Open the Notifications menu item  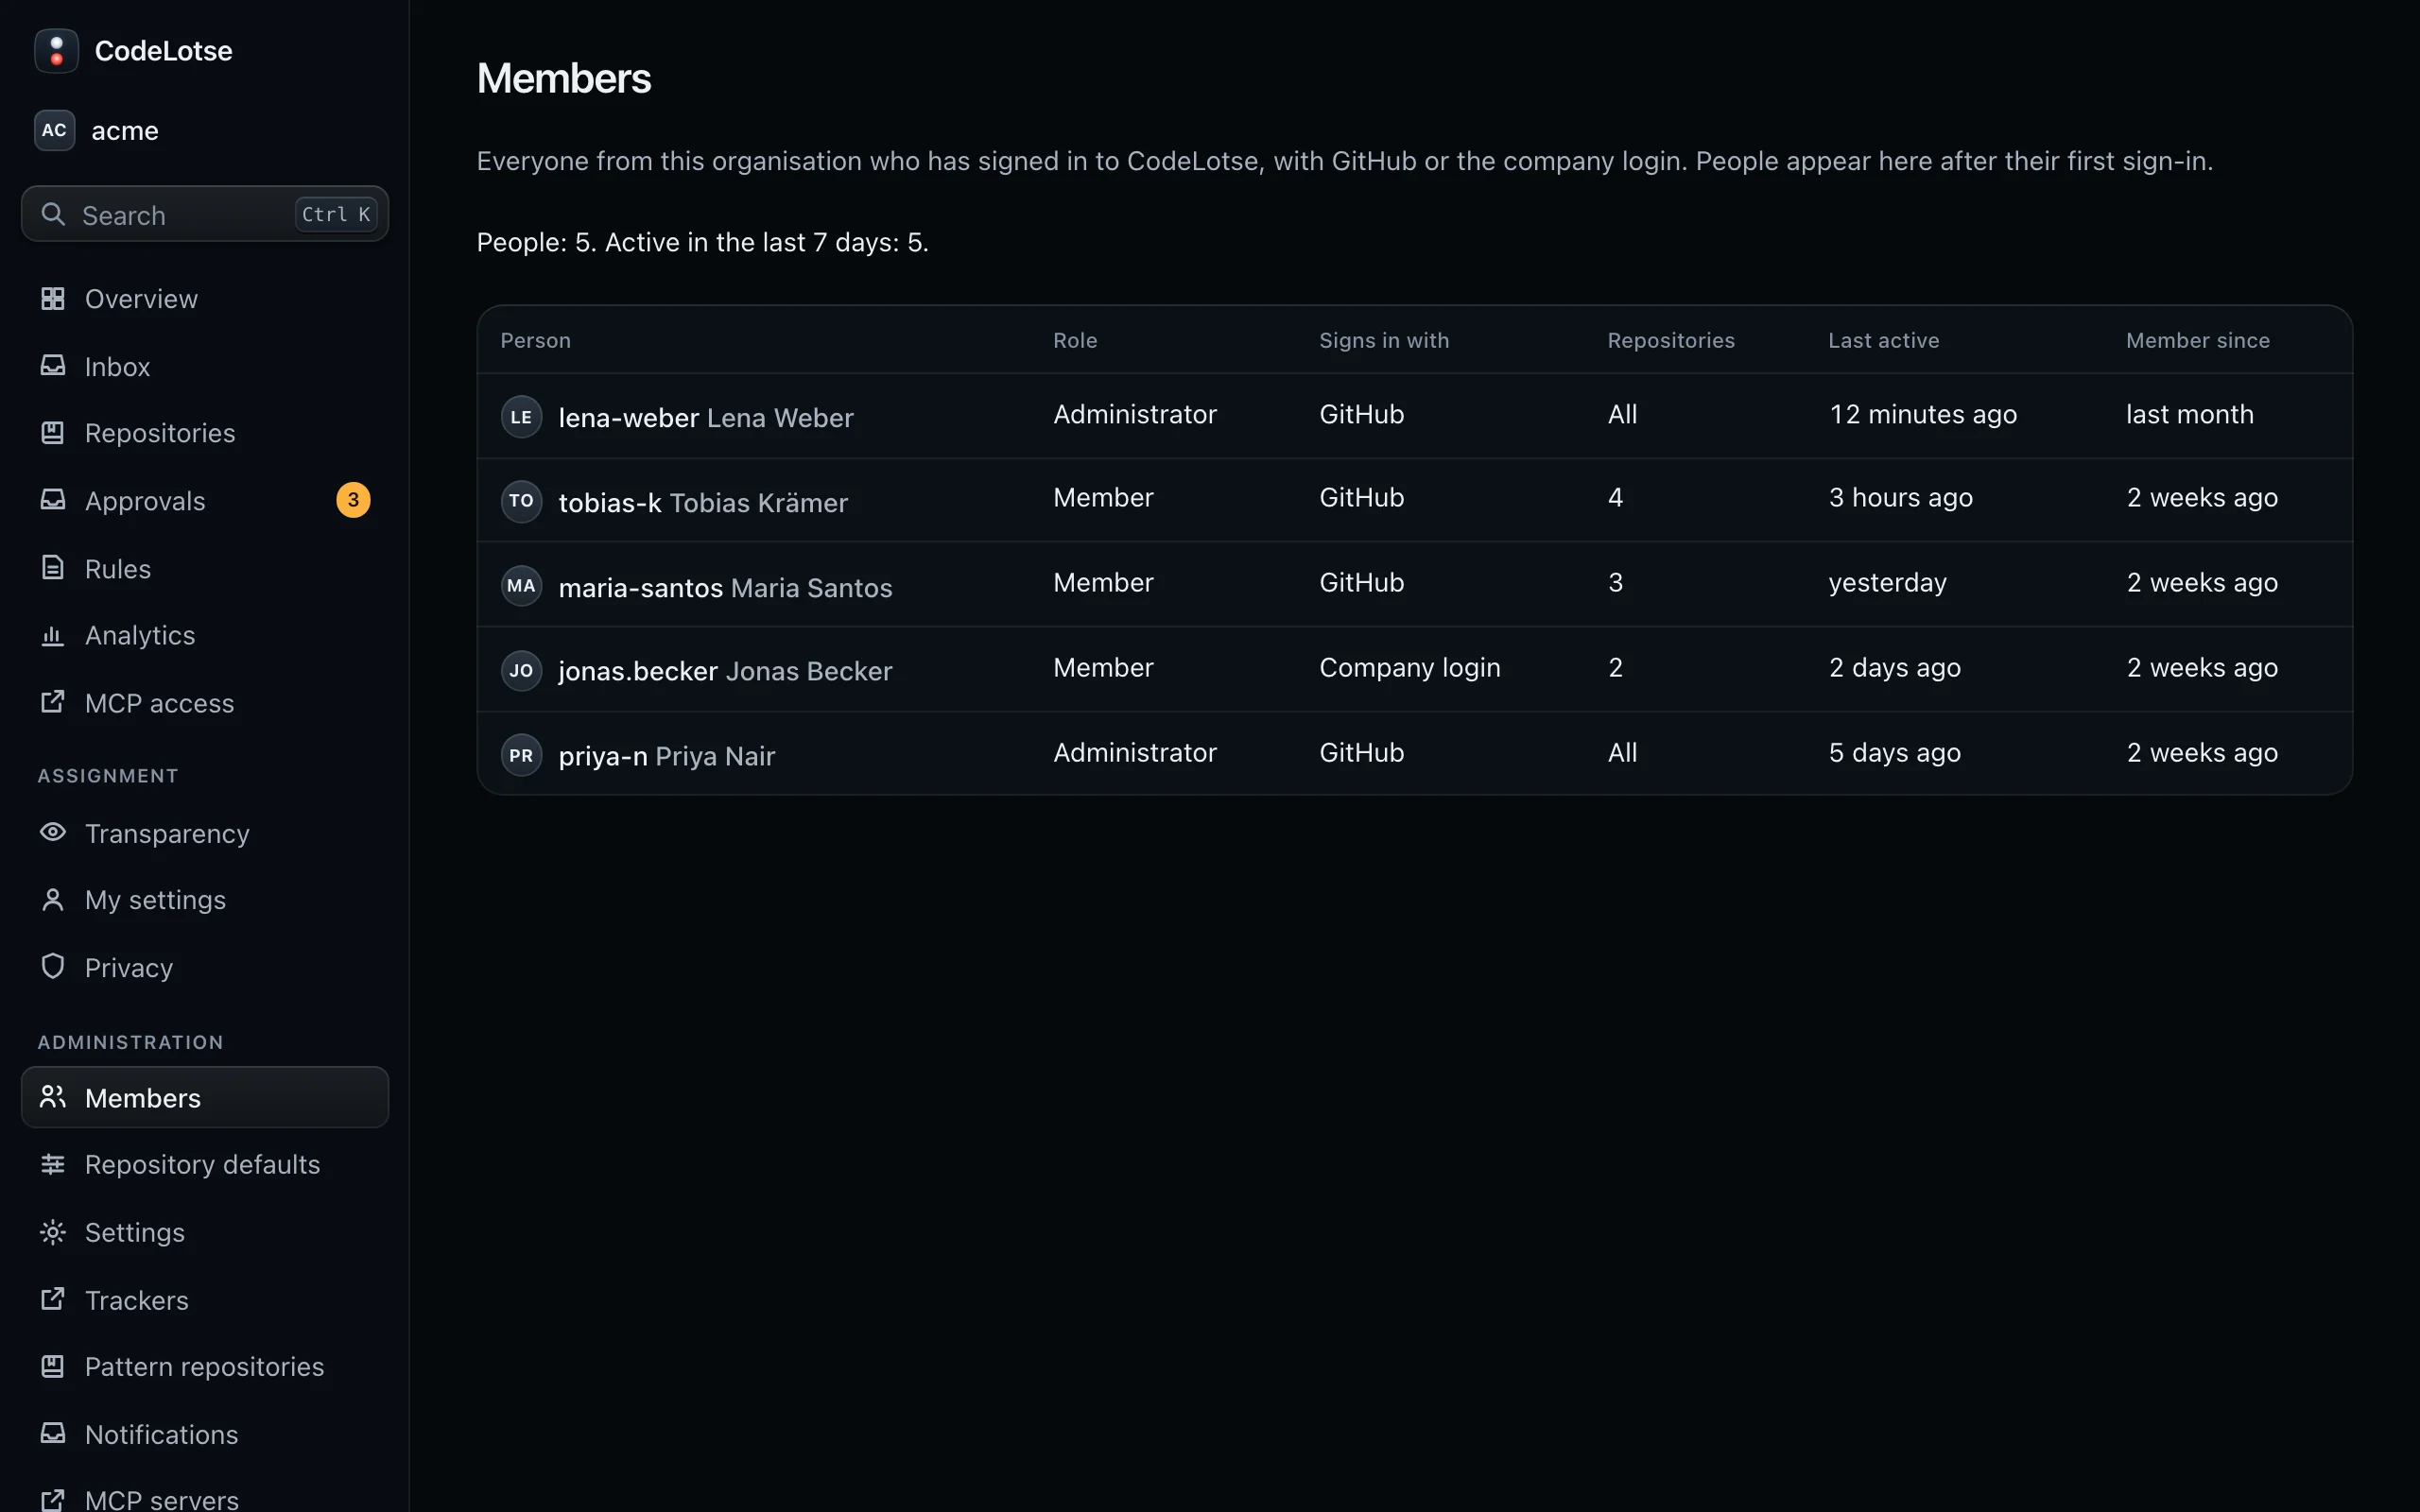pos(205,1434)
